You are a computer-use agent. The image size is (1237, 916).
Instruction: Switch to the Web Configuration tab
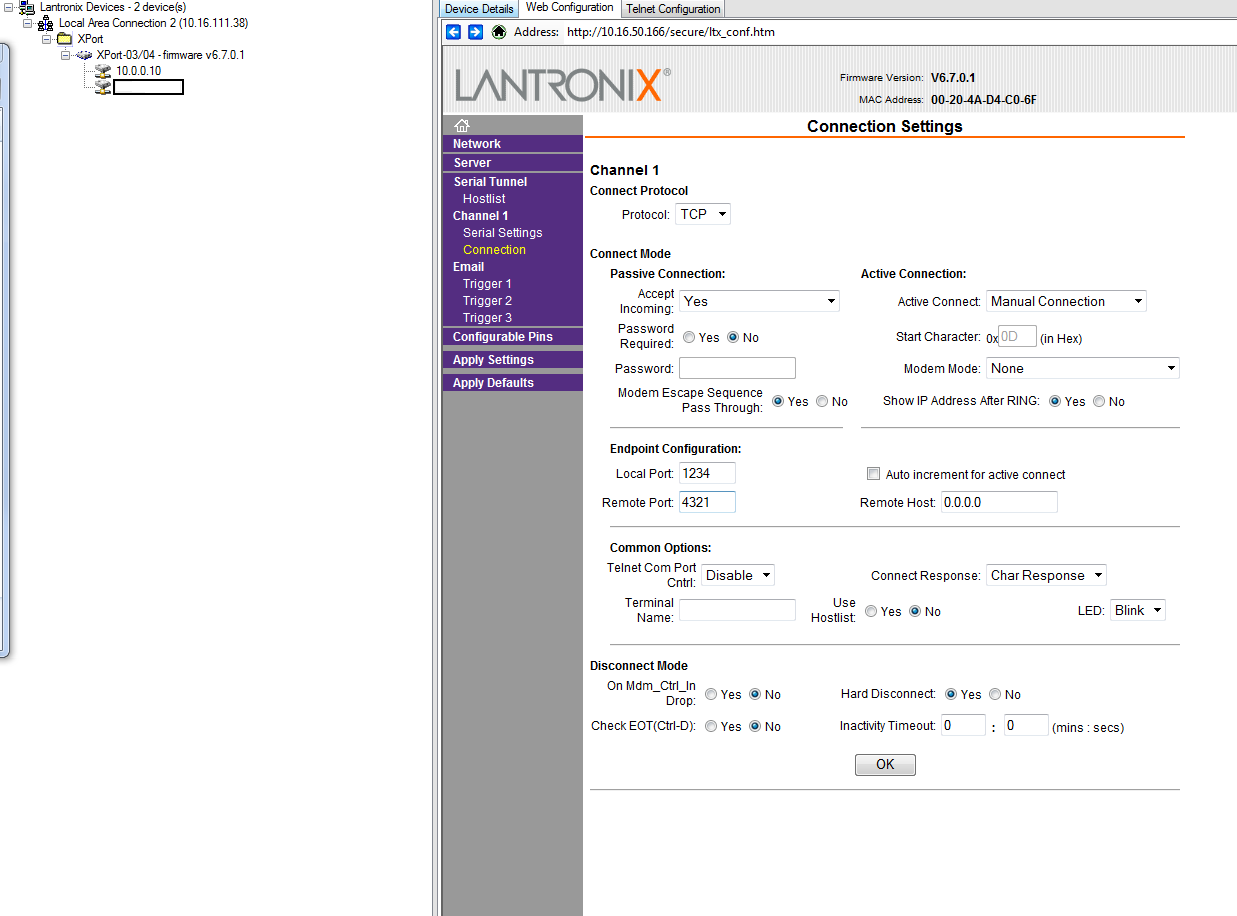[x=570, y=8]
